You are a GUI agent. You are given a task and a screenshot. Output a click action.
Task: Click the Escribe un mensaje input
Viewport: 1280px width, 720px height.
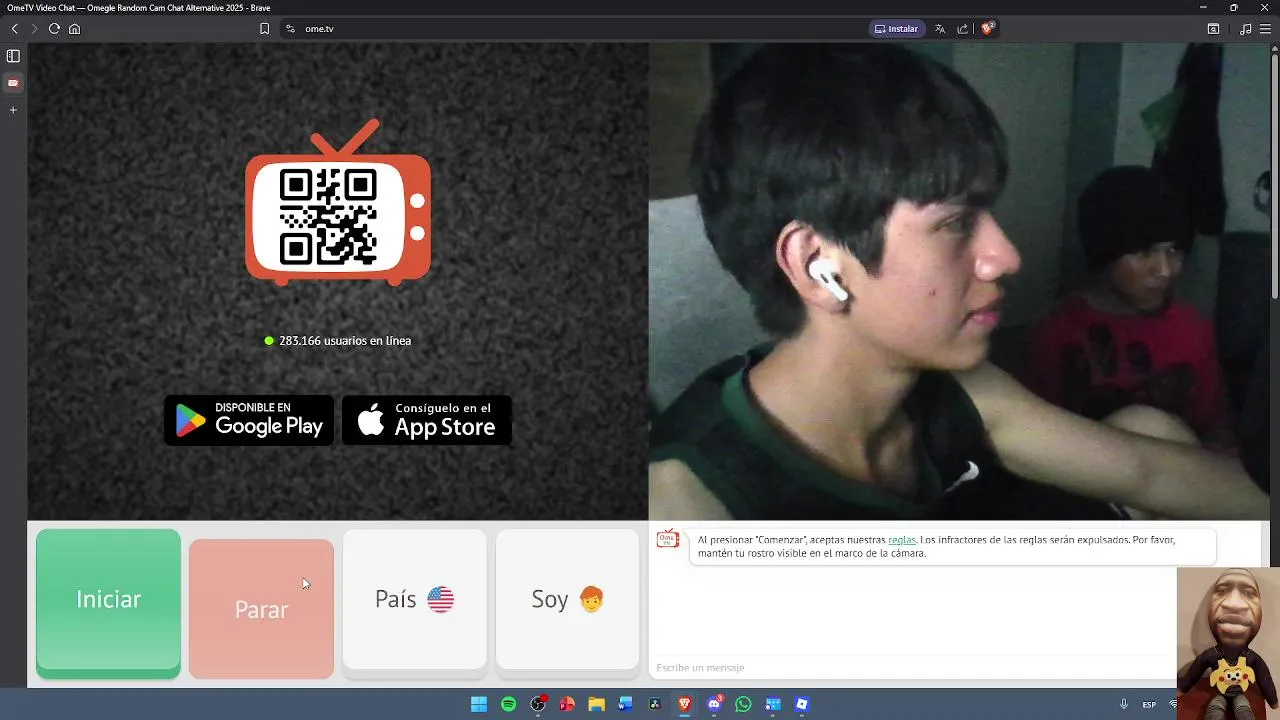pos(912,668)
